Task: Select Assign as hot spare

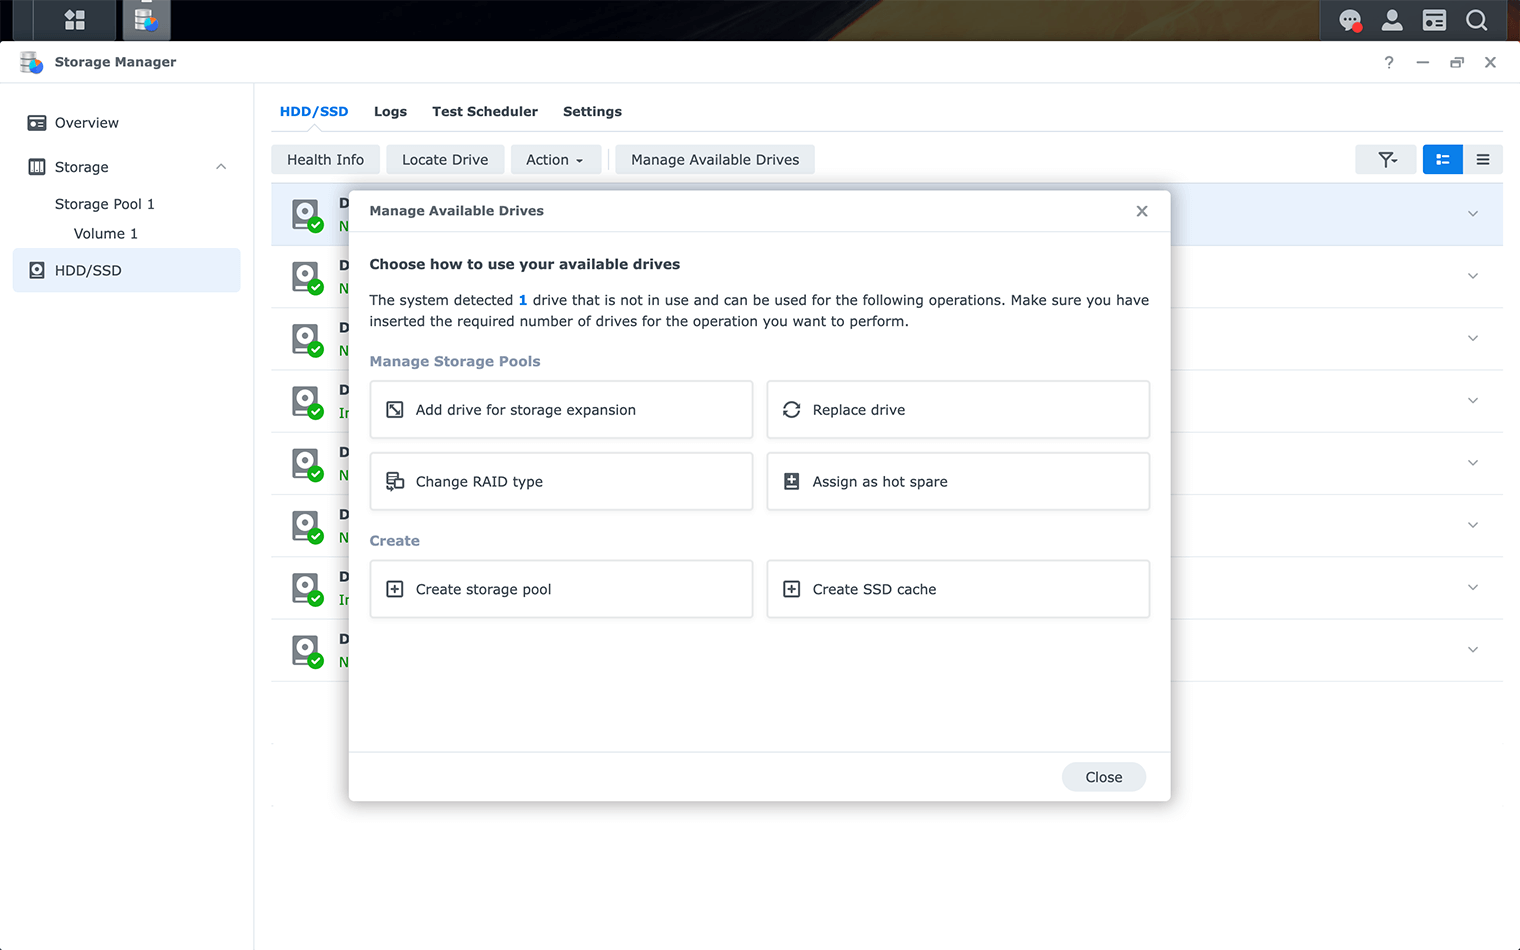Action: tap(956, 481)
